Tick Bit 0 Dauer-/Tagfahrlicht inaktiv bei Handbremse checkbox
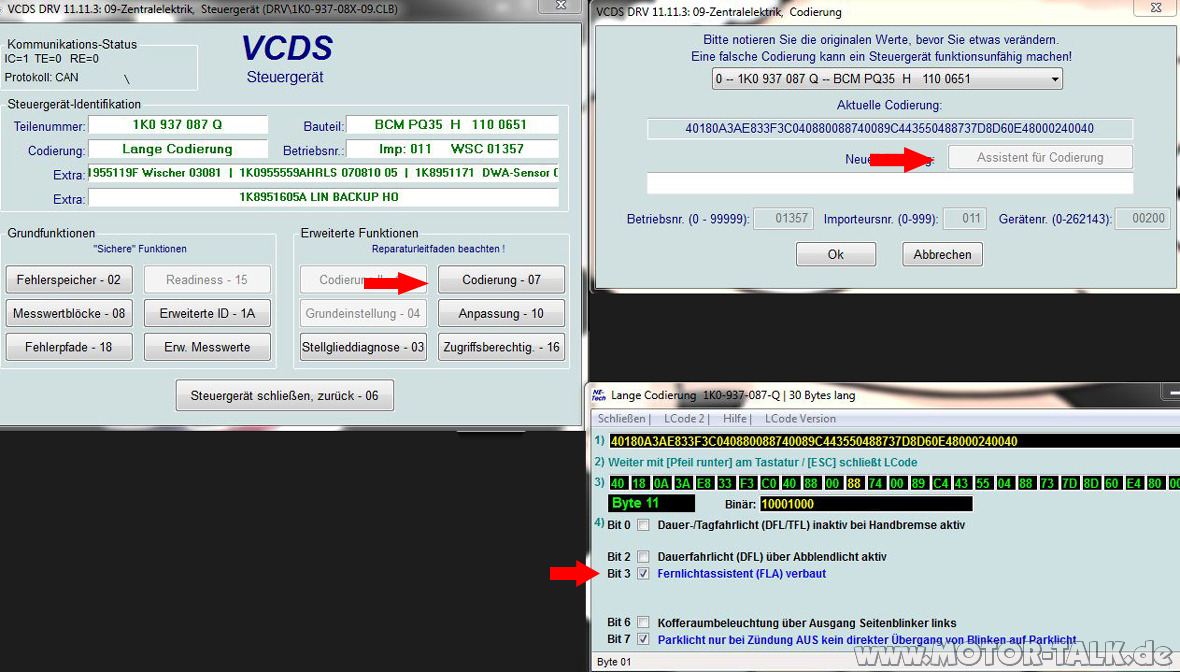This screenshot has width=1180, height=672. (643, 525)
